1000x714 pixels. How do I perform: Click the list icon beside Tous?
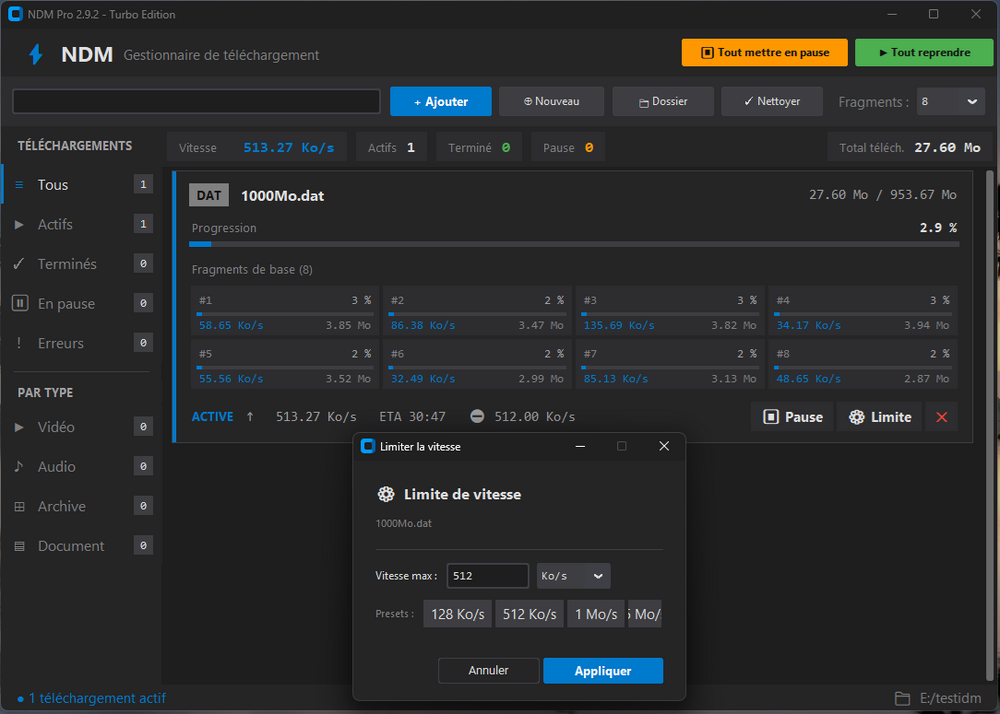coord(19,184)
